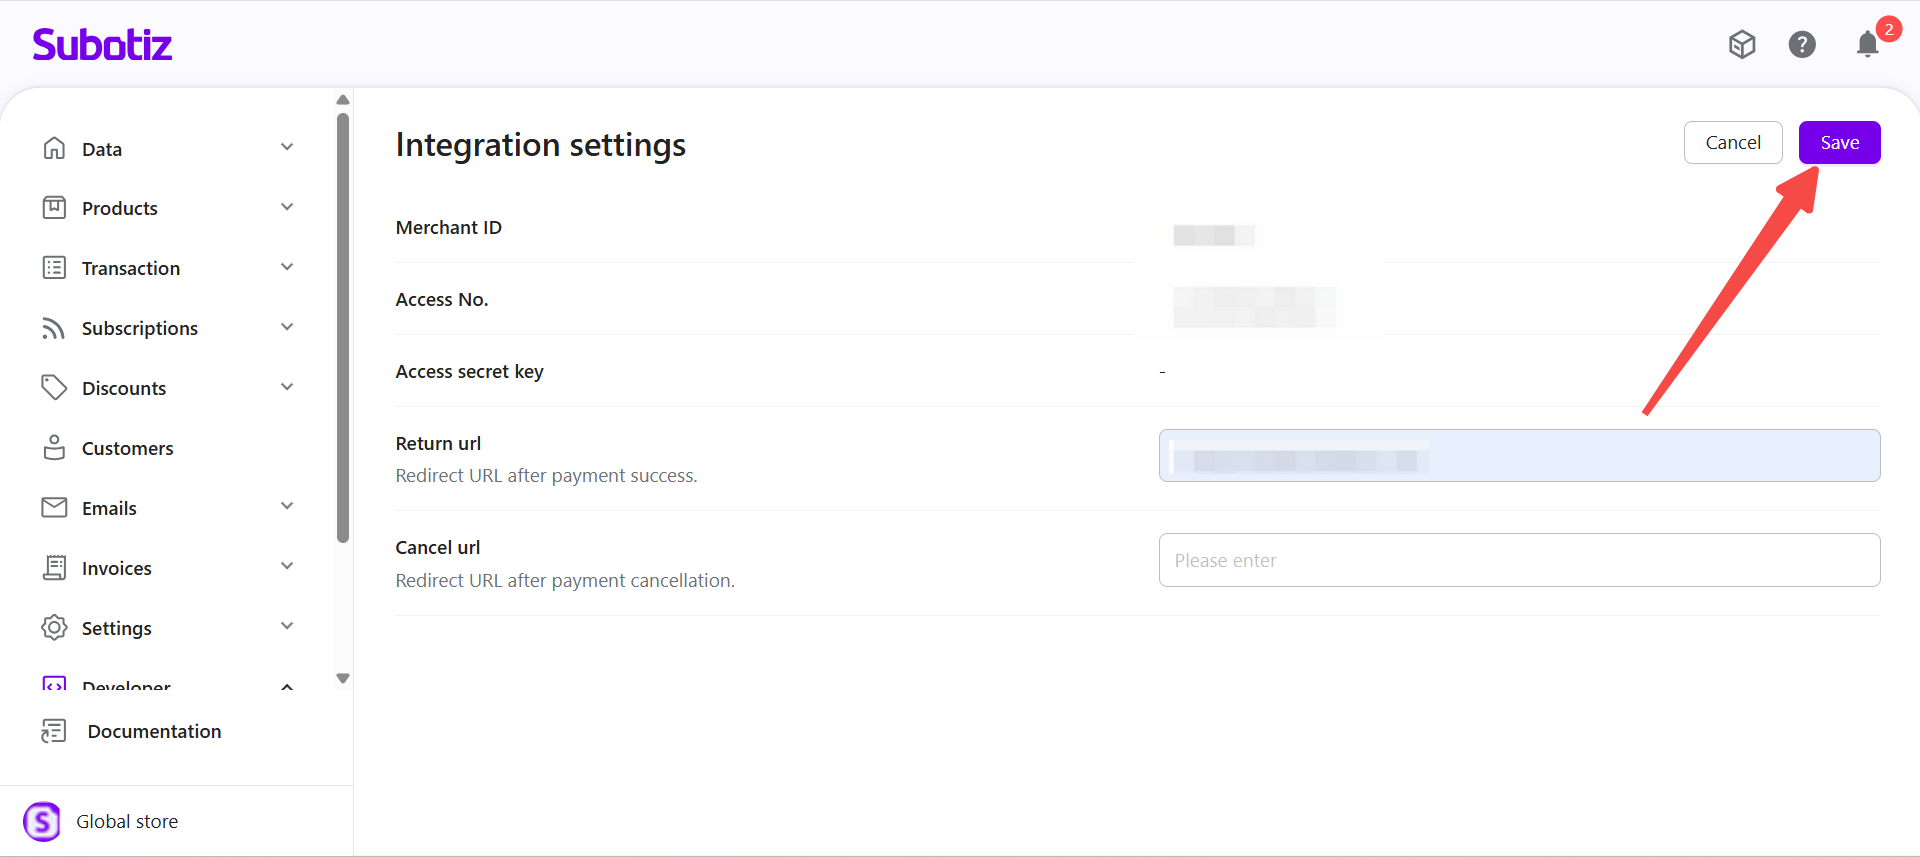Expand the Data menu chevron
This screenshot has height=857, width=1920.
pos(287,148)
